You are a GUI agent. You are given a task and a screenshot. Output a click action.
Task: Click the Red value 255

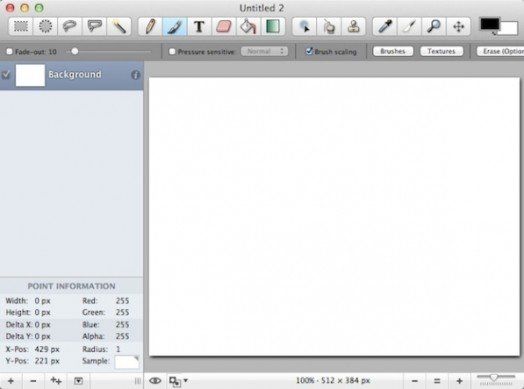[x=122, y=300]
